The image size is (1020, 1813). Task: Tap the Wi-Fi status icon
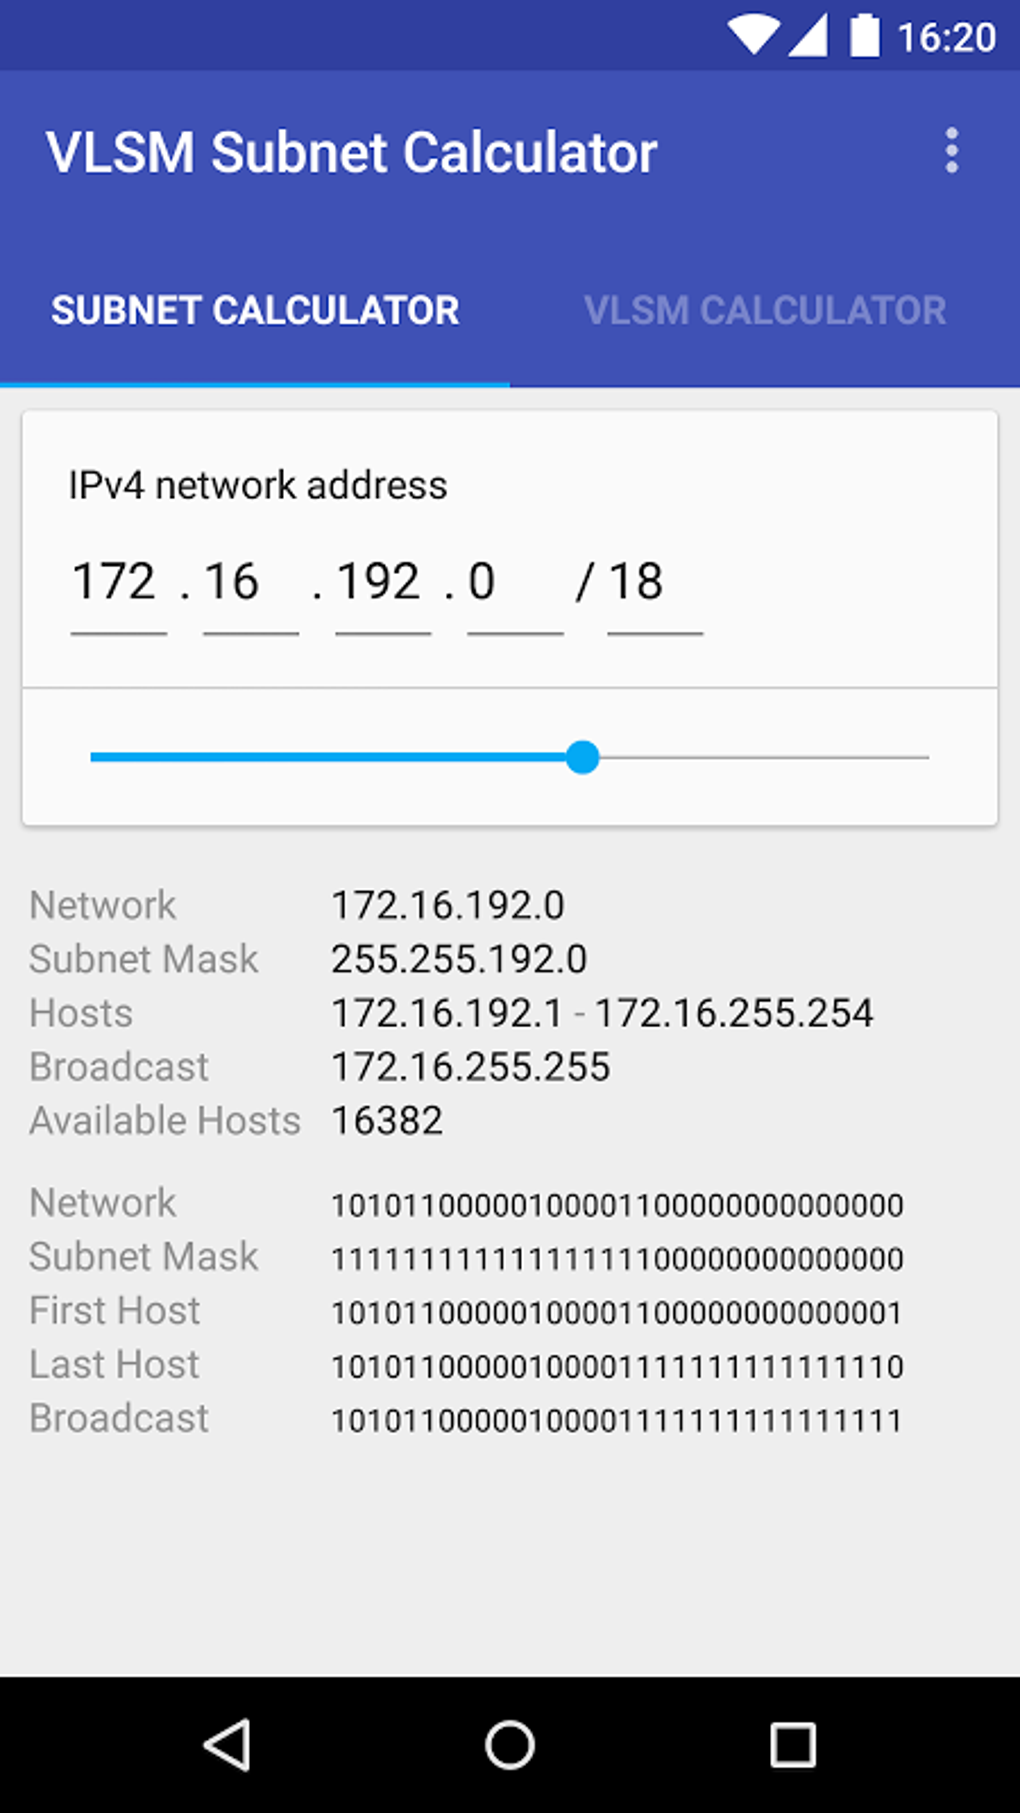pos(752,36)
